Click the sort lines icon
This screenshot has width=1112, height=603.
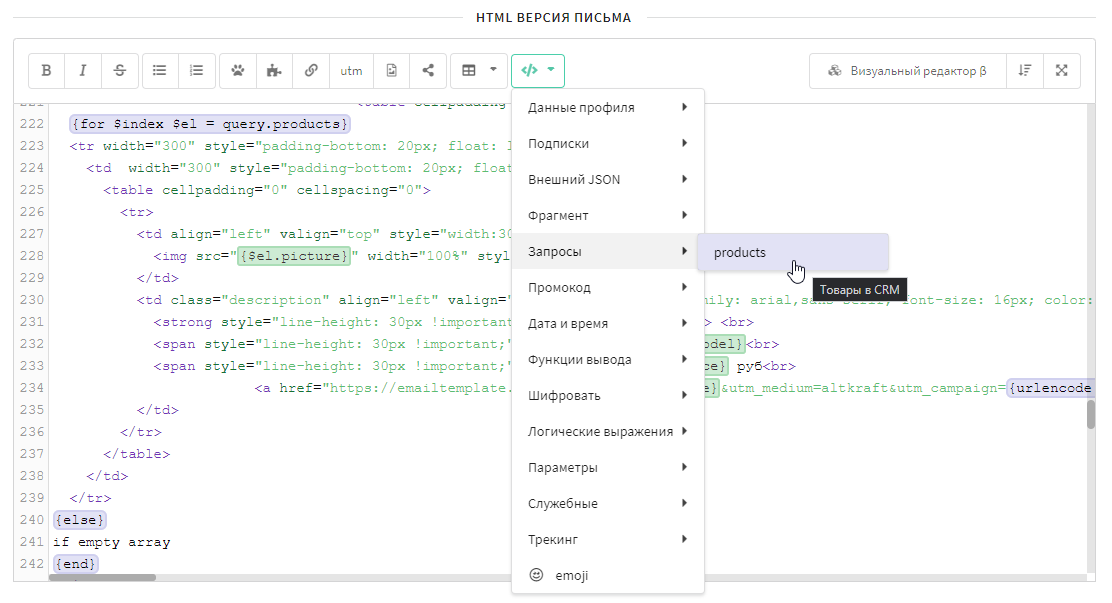1025,71
